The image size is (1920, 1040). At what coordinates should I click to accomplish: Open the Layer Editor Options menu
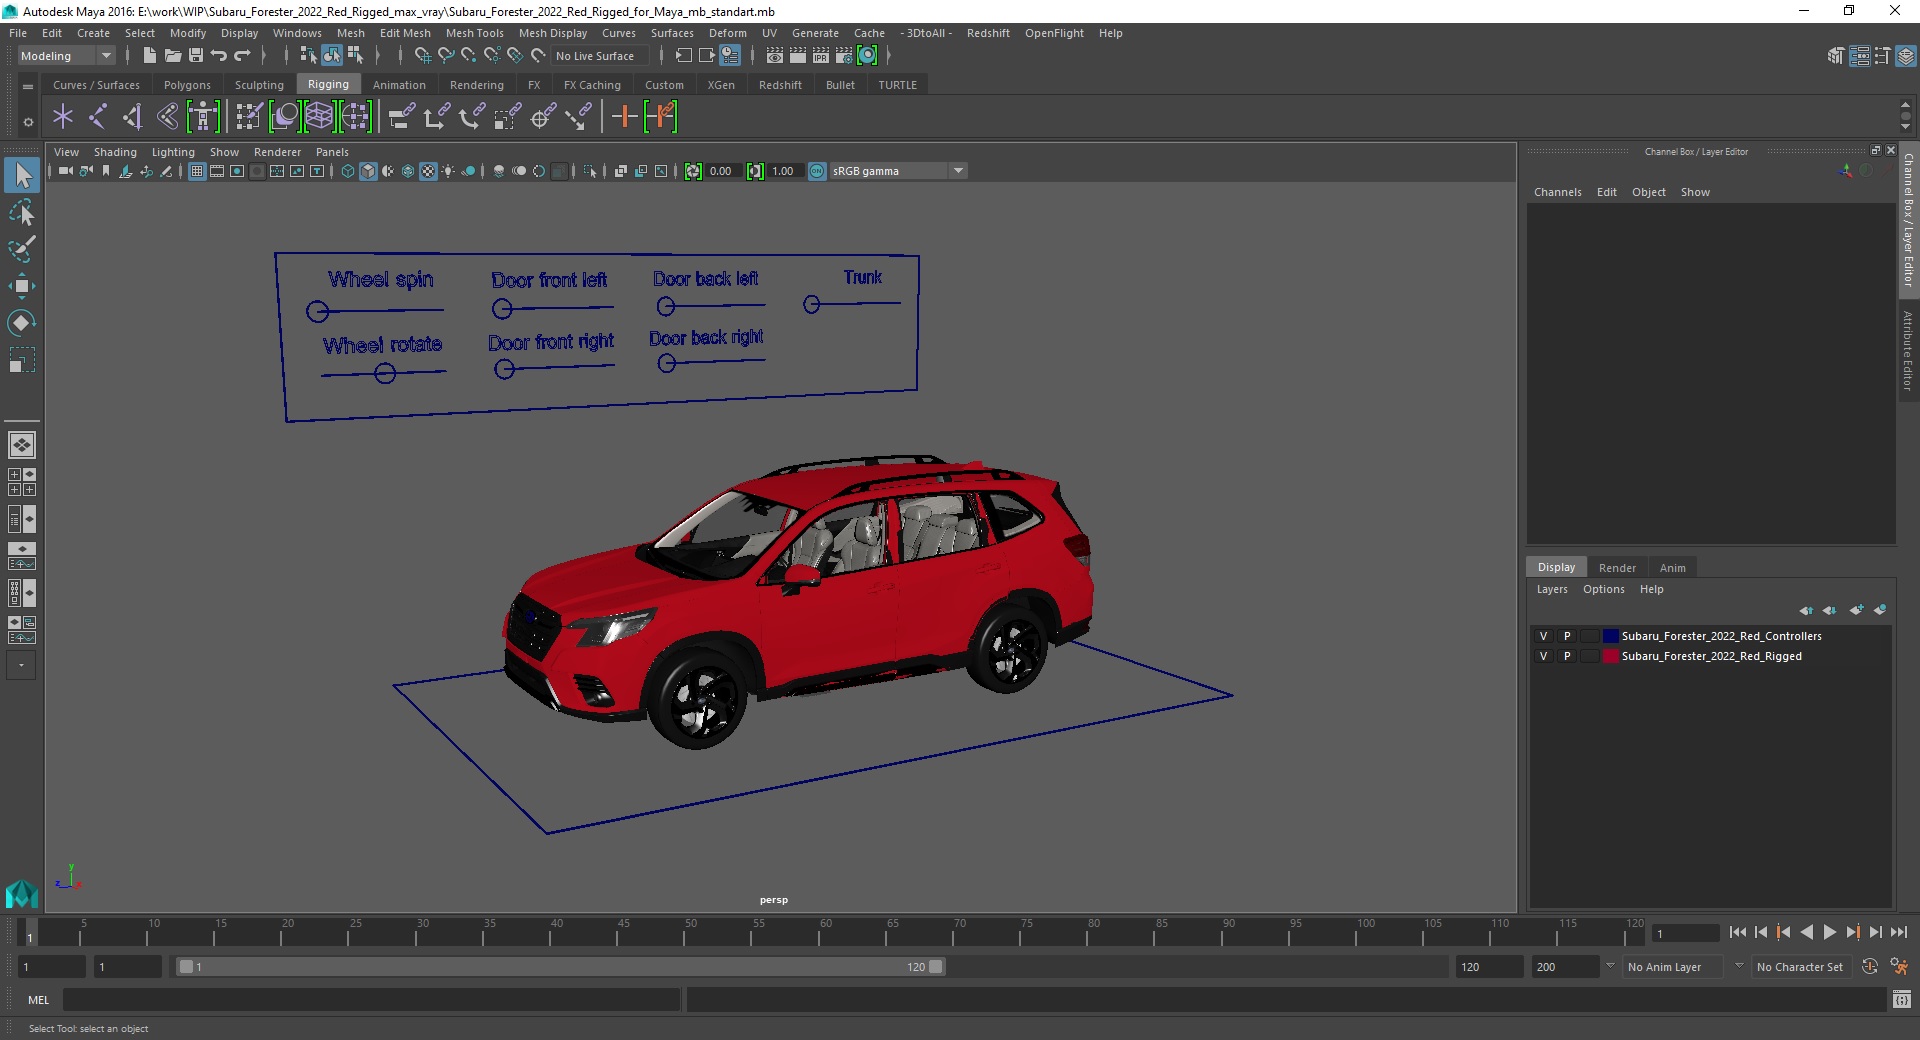pos(1603,589)
